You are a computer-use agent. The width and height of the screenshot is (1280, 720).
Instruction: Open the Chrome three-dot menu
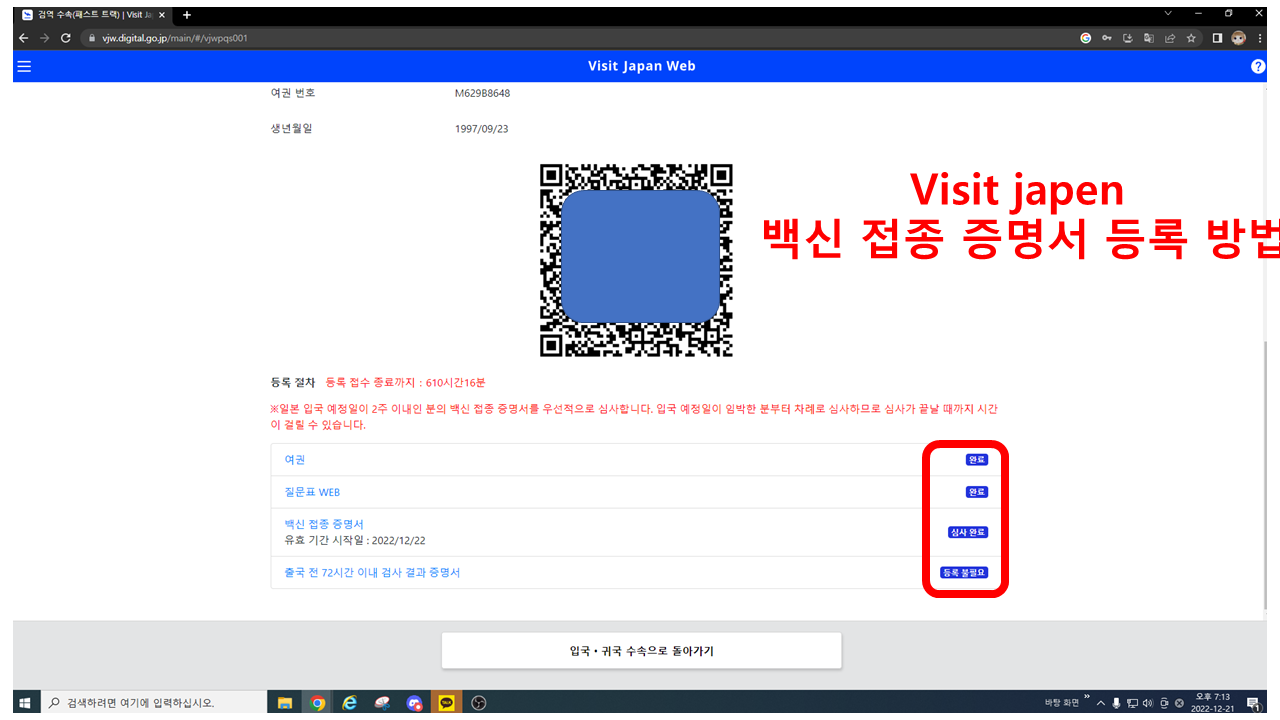pos(1259,38)
